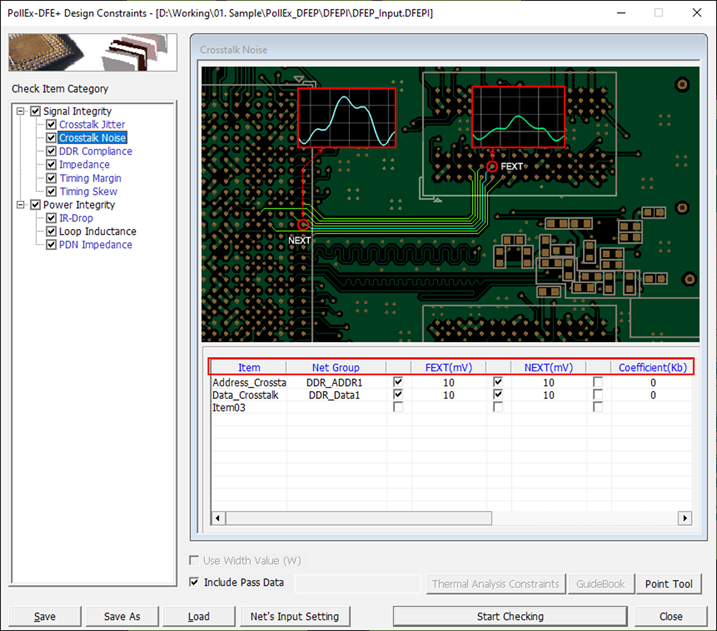This screenshot has height=631, width=717.
Task: Select Timing Skew in the category tree
Action: (x=88, y=192)
